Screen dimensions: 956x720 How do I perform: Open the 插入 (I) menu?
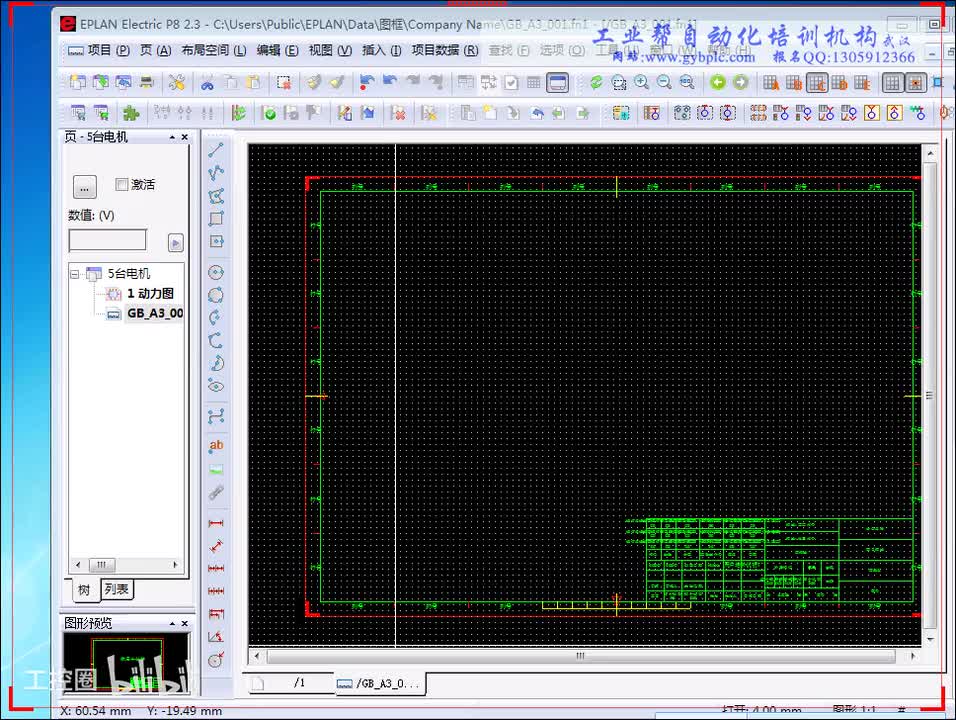pos(381,50)
